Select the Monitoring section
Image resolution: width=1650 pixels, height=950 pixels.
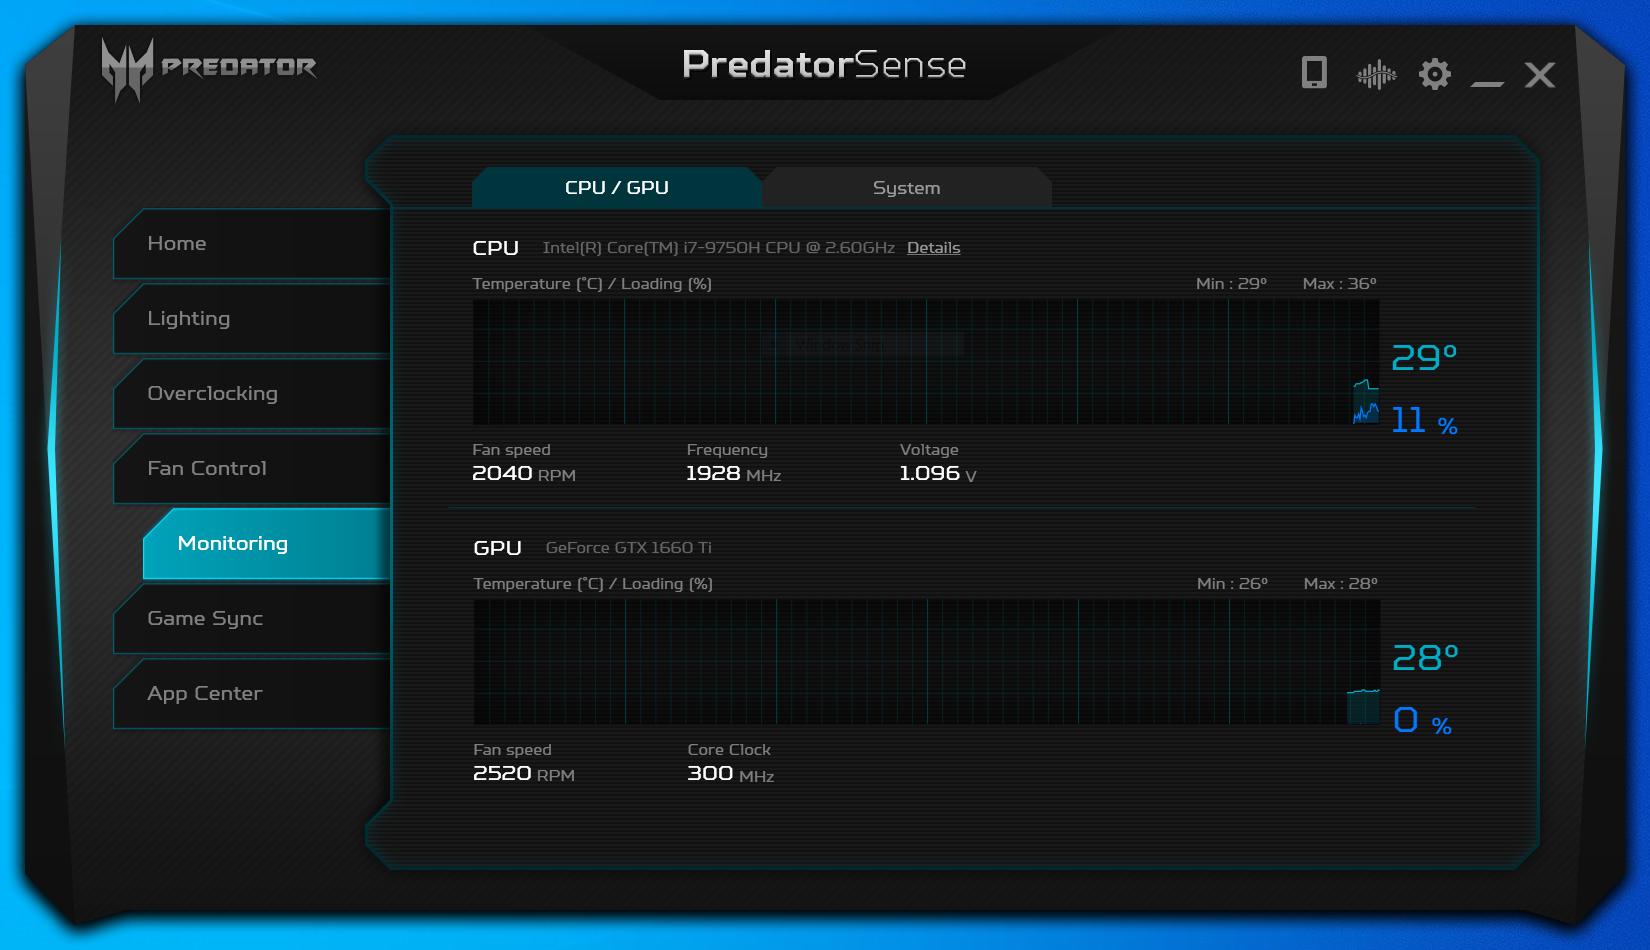(x=267, y=544)
